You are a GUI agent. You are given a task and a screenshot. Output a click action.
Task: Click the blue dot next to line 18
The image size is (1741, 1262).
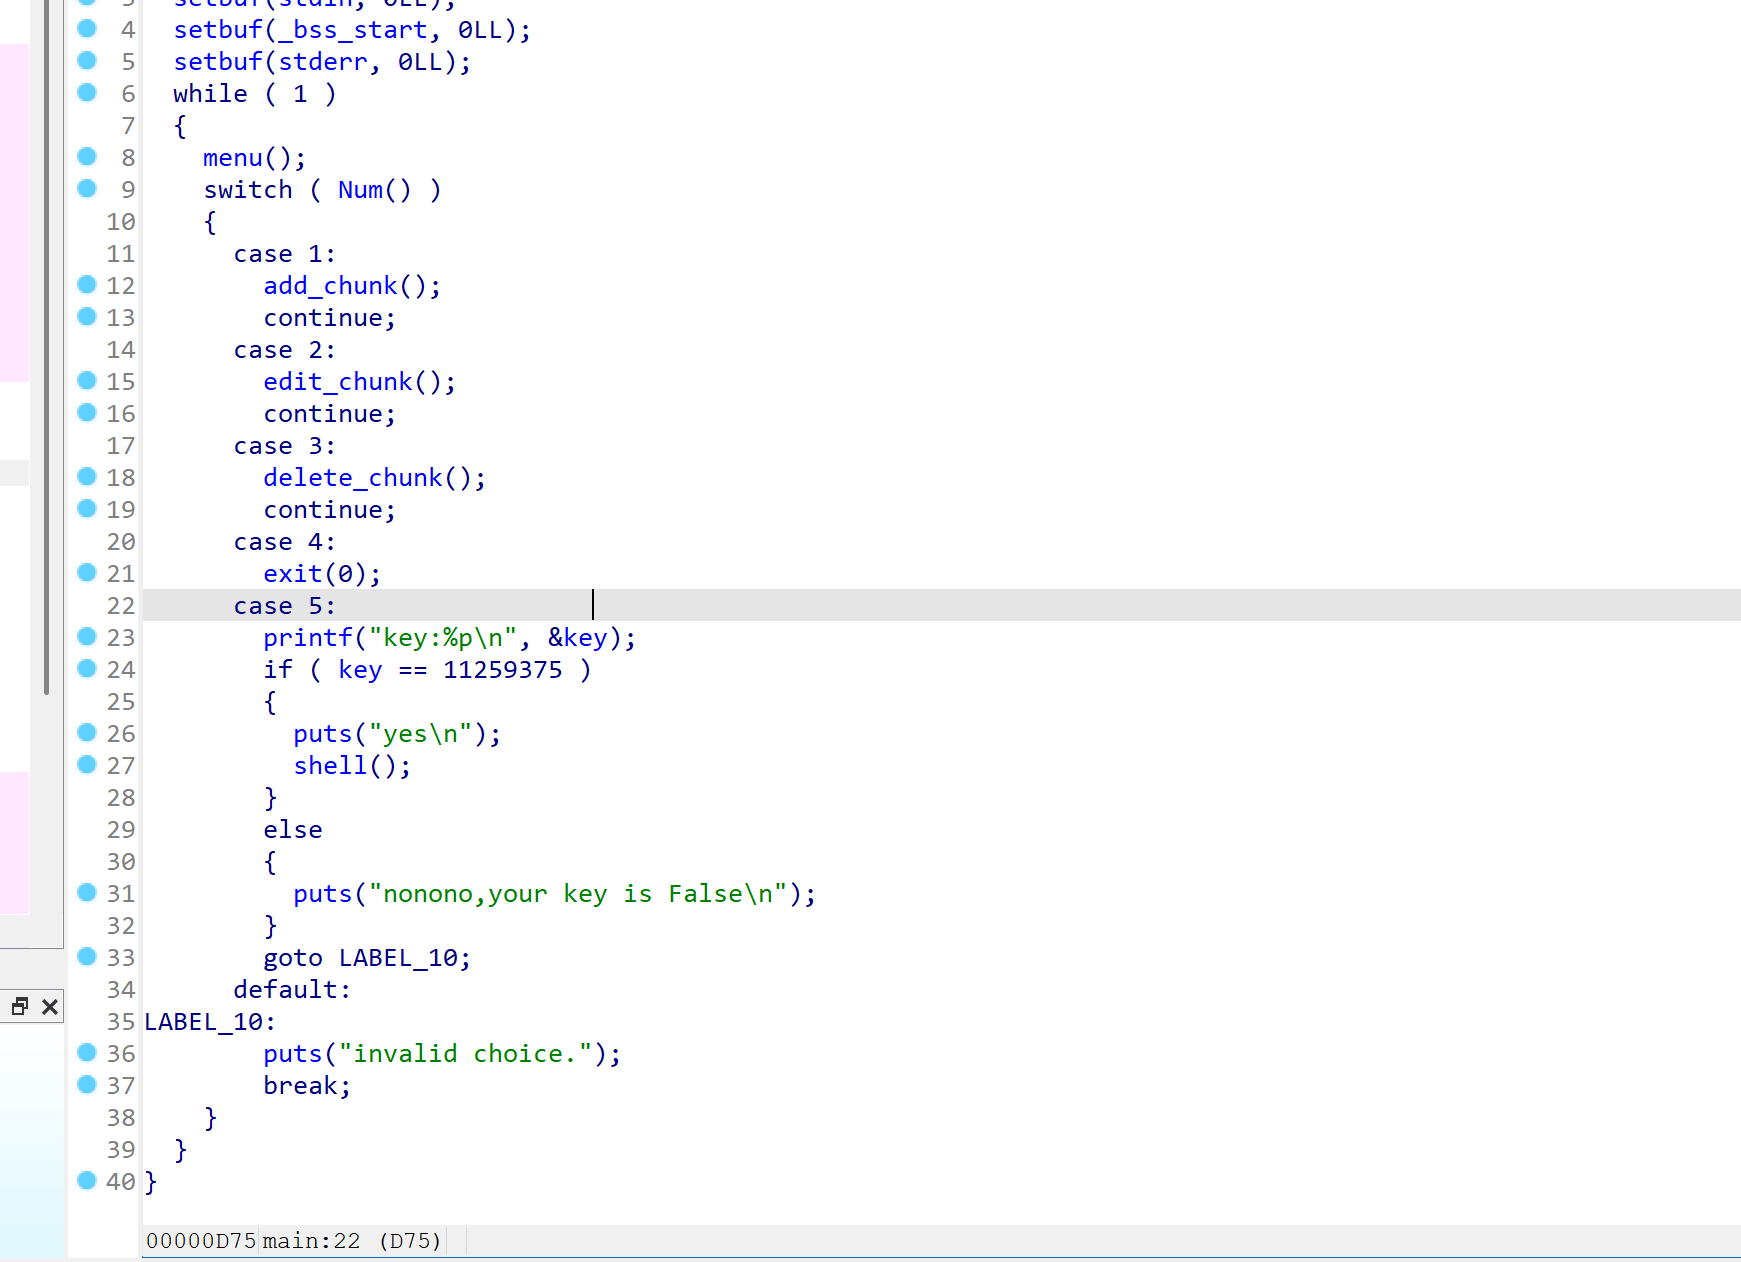87,477
